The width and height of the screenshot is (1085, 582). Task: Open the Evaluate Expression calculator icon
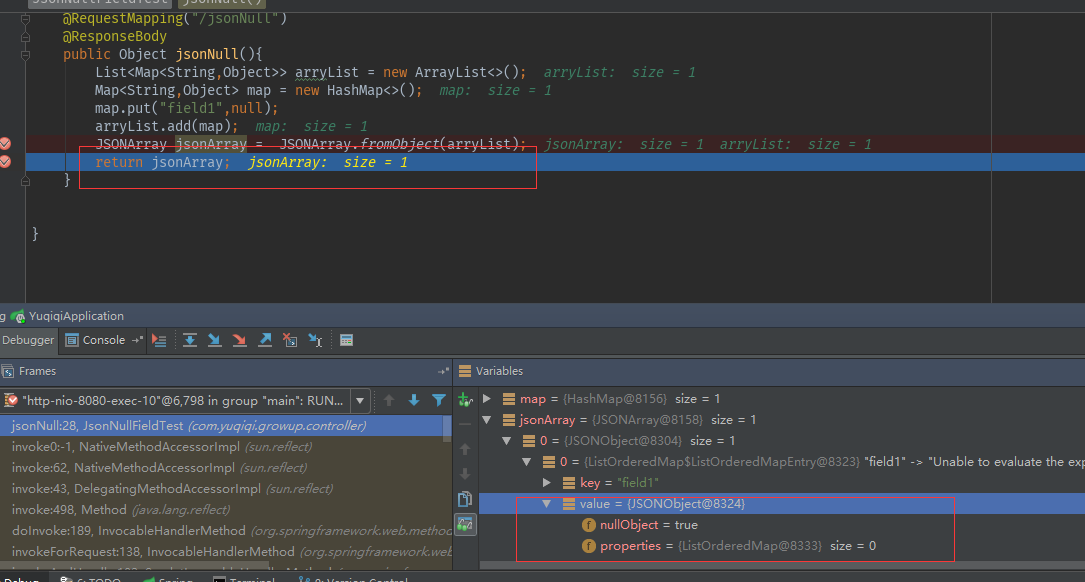[347, 340]
